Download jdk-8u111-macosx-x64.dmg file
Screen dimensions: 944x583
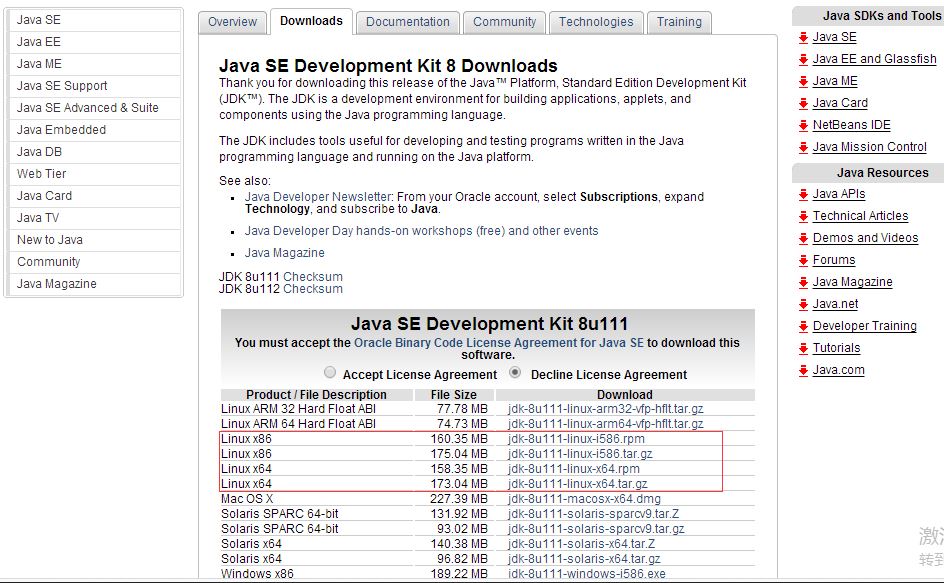(x=584, y=499)
